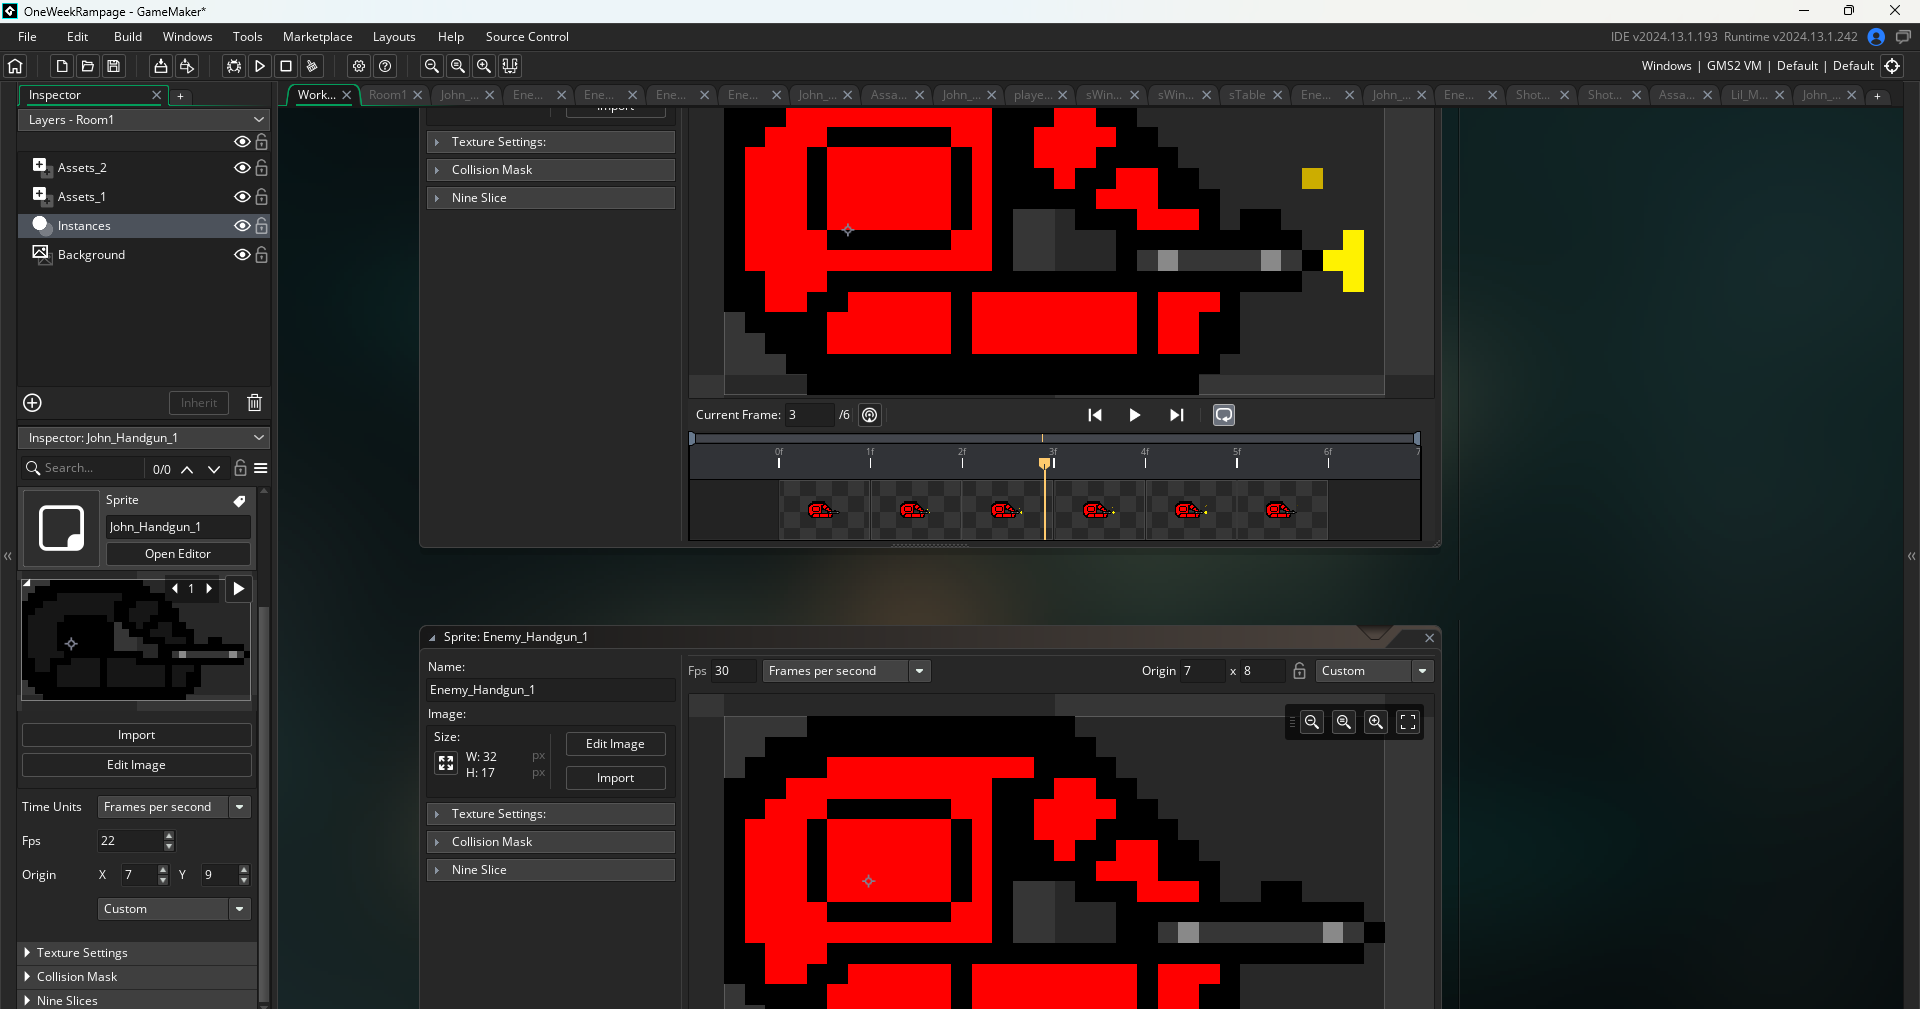This screenshot has height=1009, width=1920.
Task: Click Import in Enemy_Handgun_1 editor
Action: (x=615, y=778)
